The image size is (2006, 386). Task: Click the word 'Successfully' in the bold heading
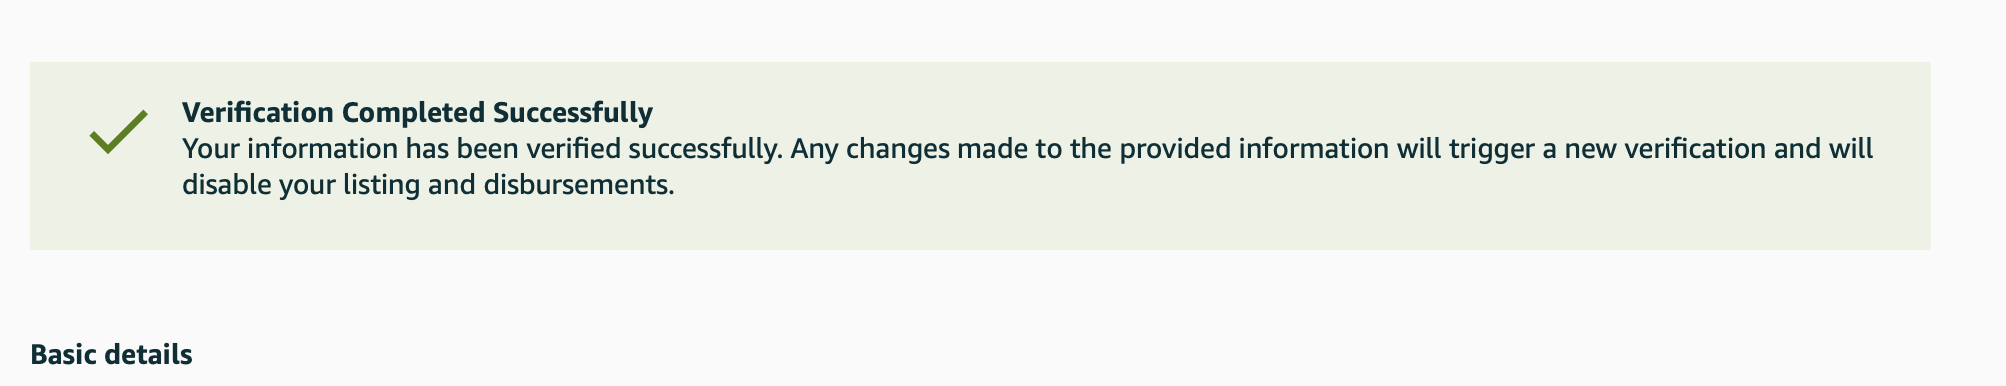coord(573,112)
